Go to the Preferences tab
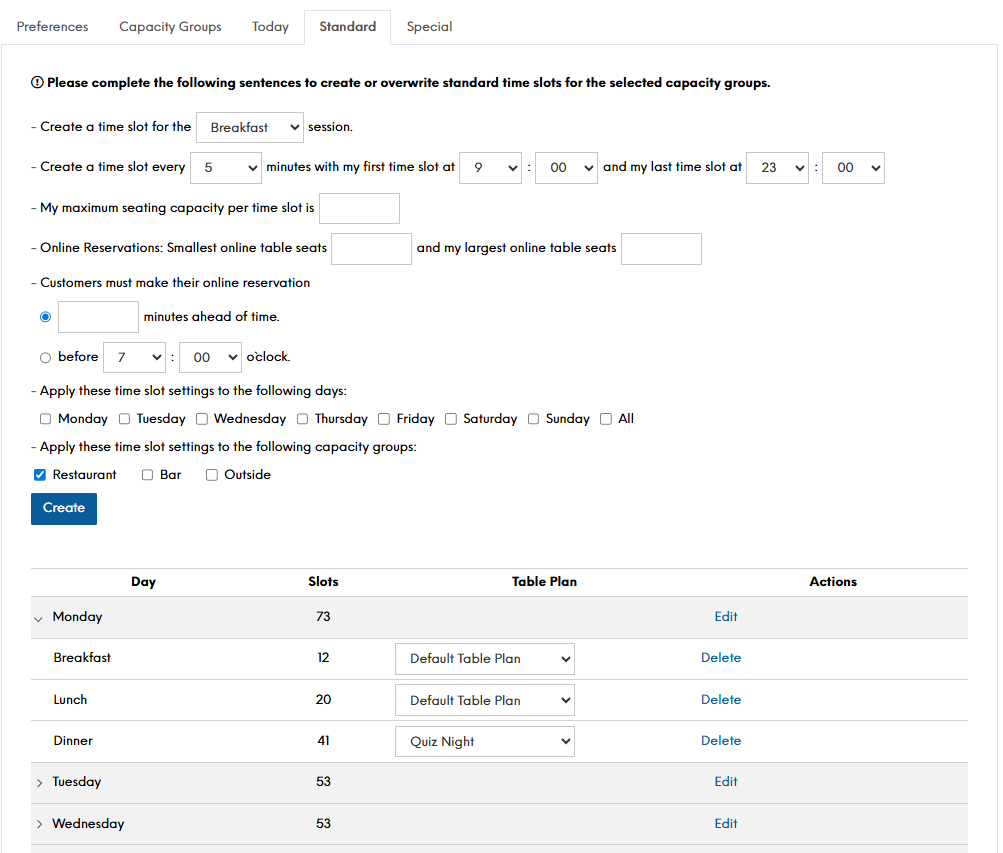 click(53, 27)
